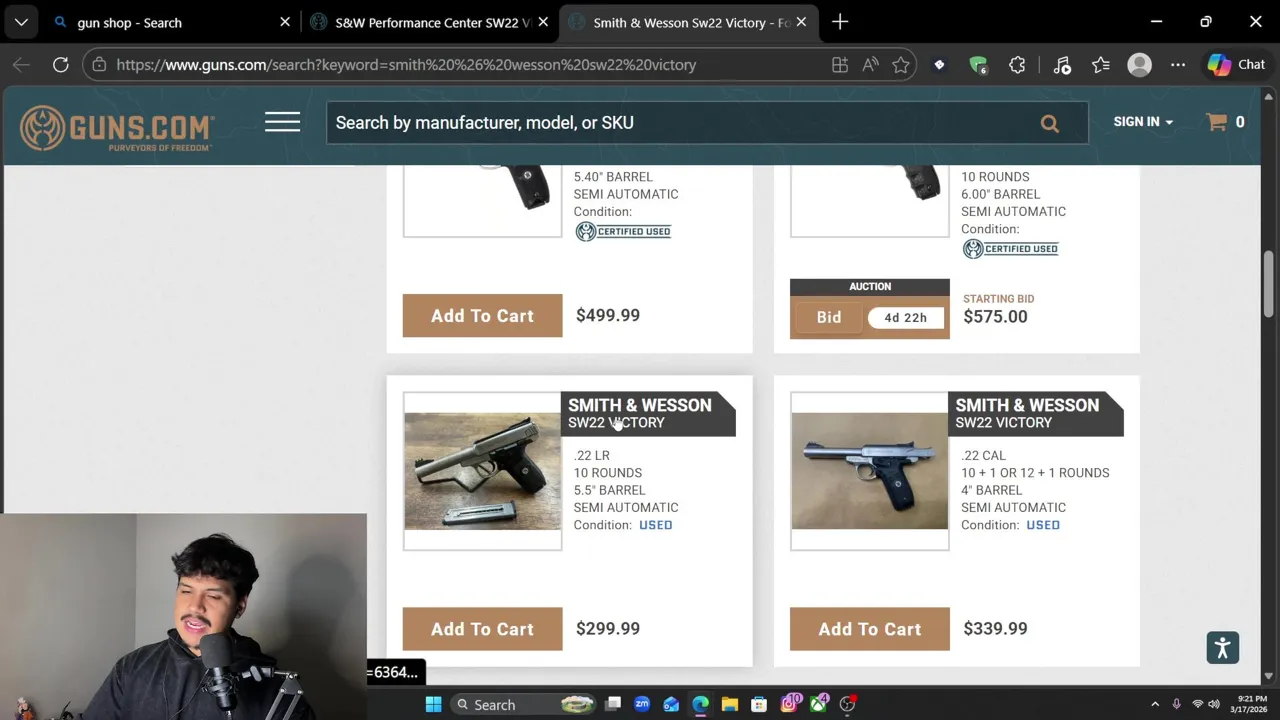Open the Windows Start menu
This screenshot has height=720, width=1280.
pyautogui.click(x=433, y=704)
